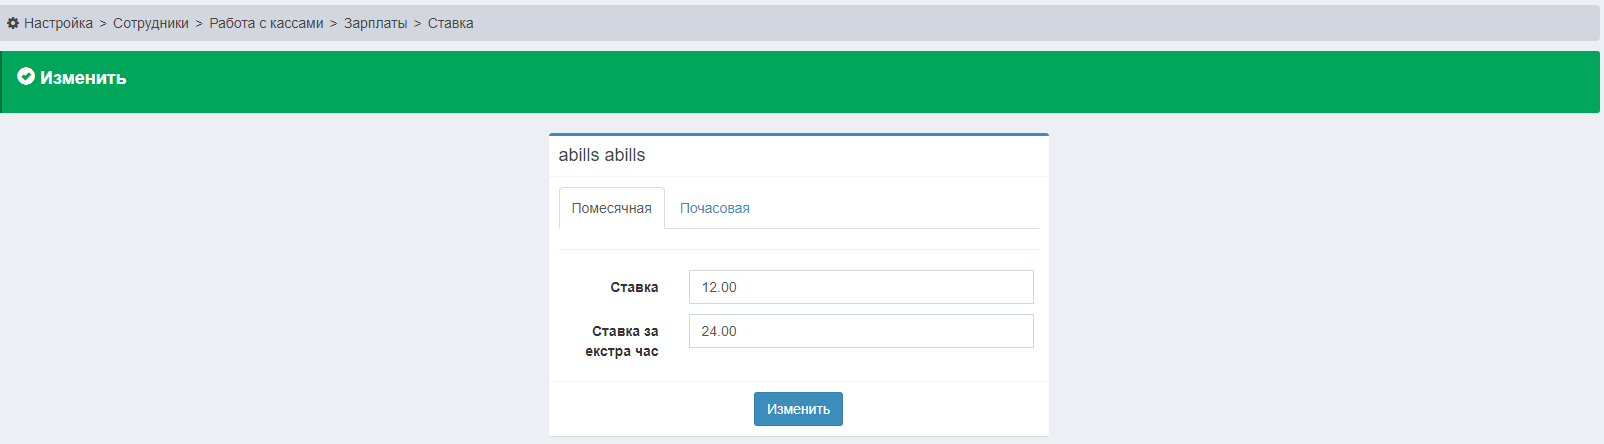The width and height of the screenshot is (1604, 444).
Task: Click the abills abills panel title
Action: [x=601, y=155]
